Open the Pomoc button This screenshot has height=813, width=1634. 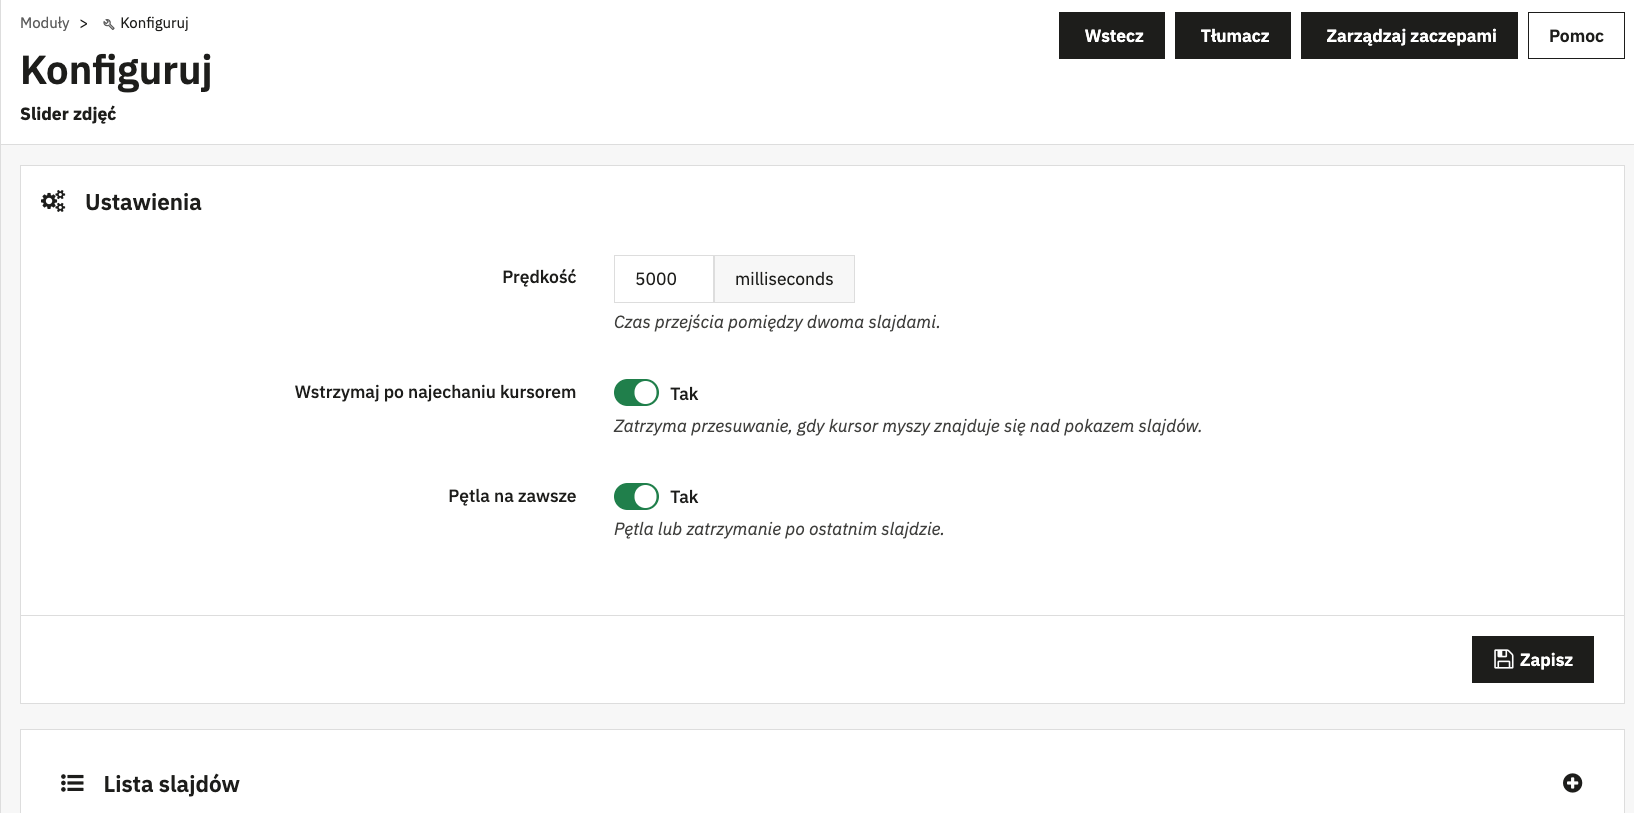pos(1576,36)
